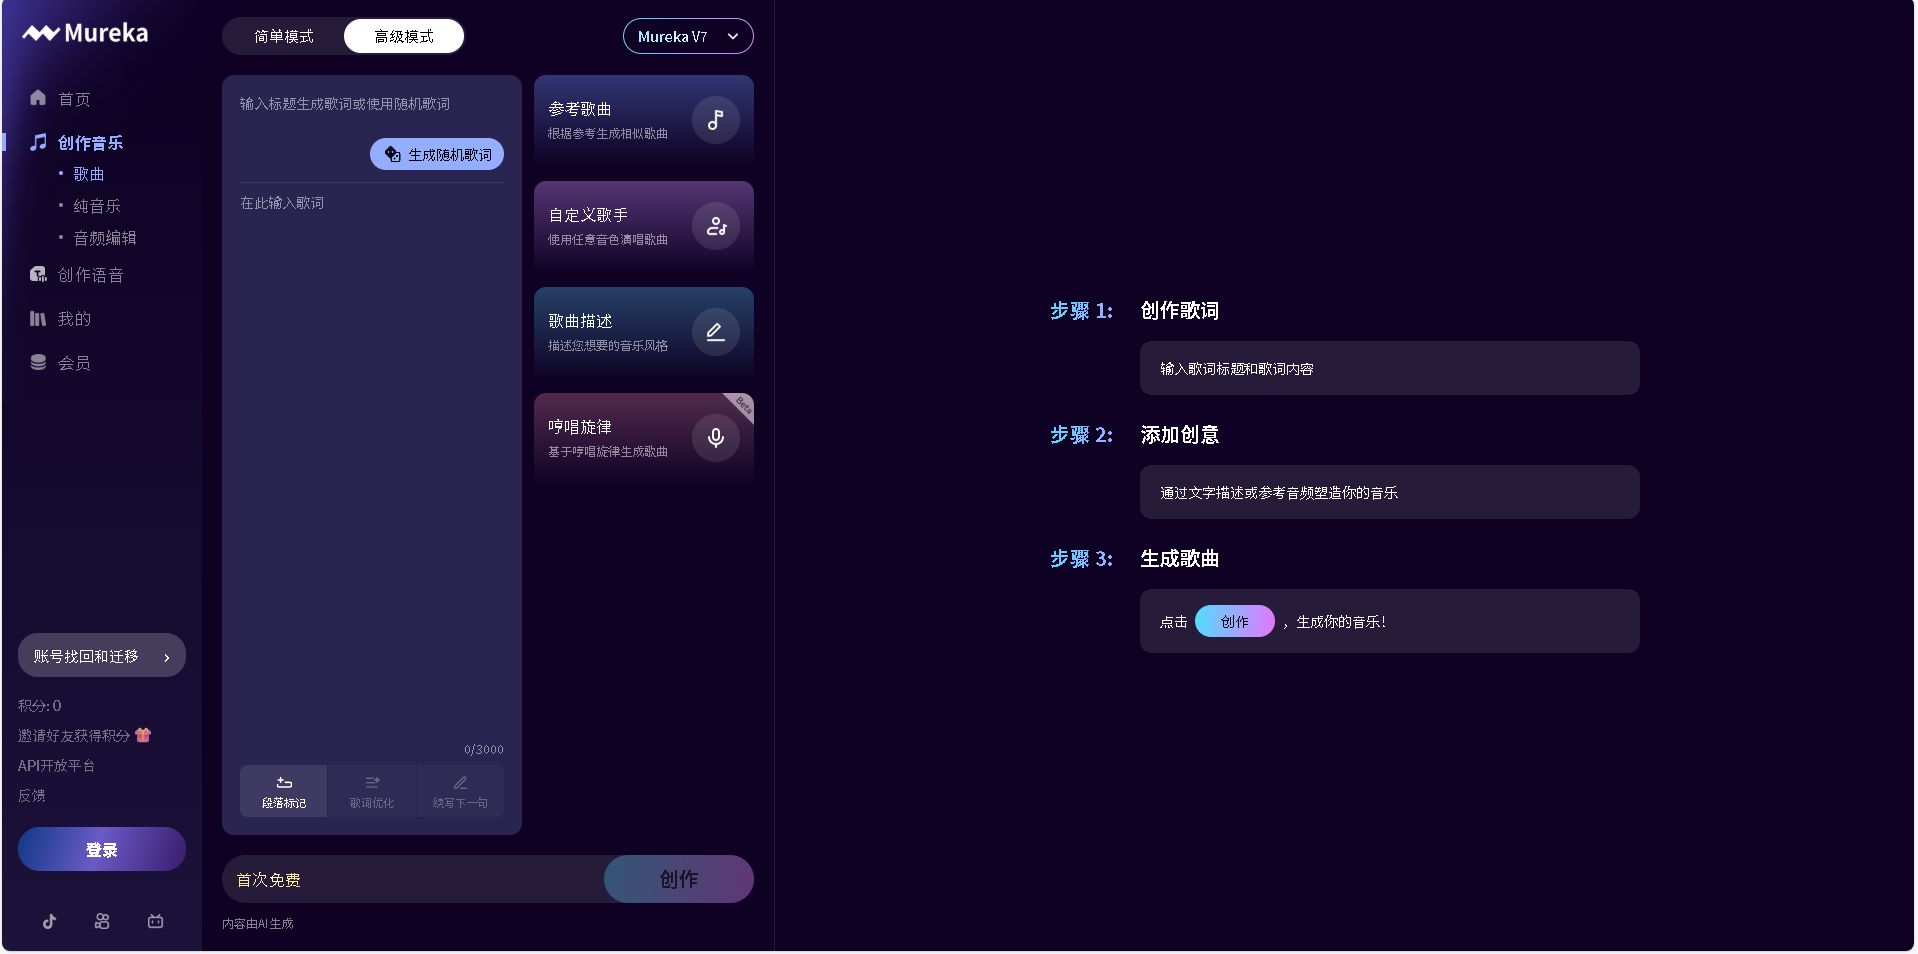The width and height of the screenshot is (1918, 954).
Task: Switch to 简单模式 simple mode
Action: point(283,35)
